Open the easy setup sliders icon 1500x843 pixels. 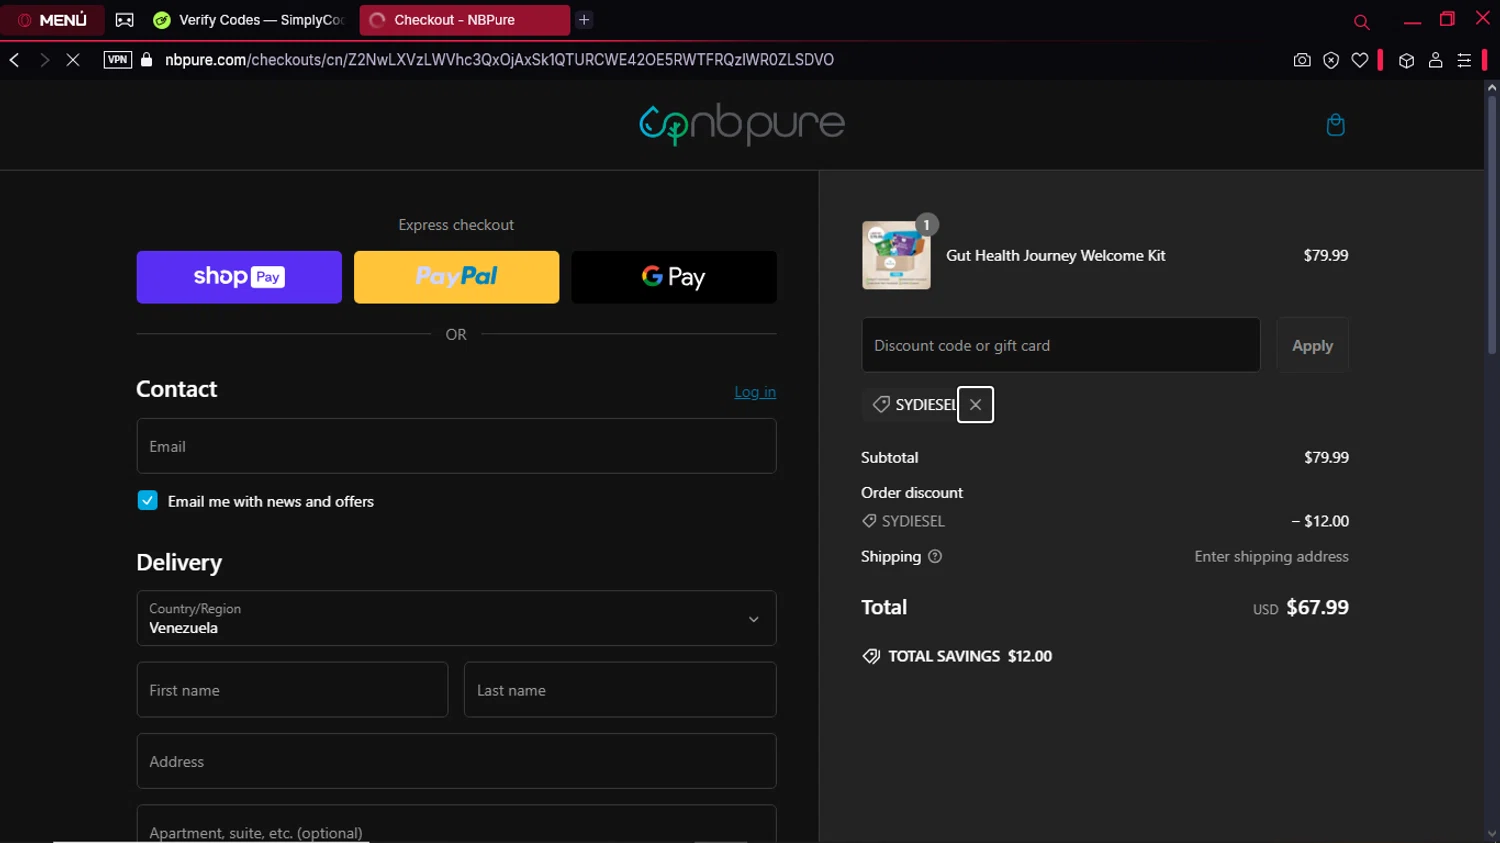pos(1464,60)
